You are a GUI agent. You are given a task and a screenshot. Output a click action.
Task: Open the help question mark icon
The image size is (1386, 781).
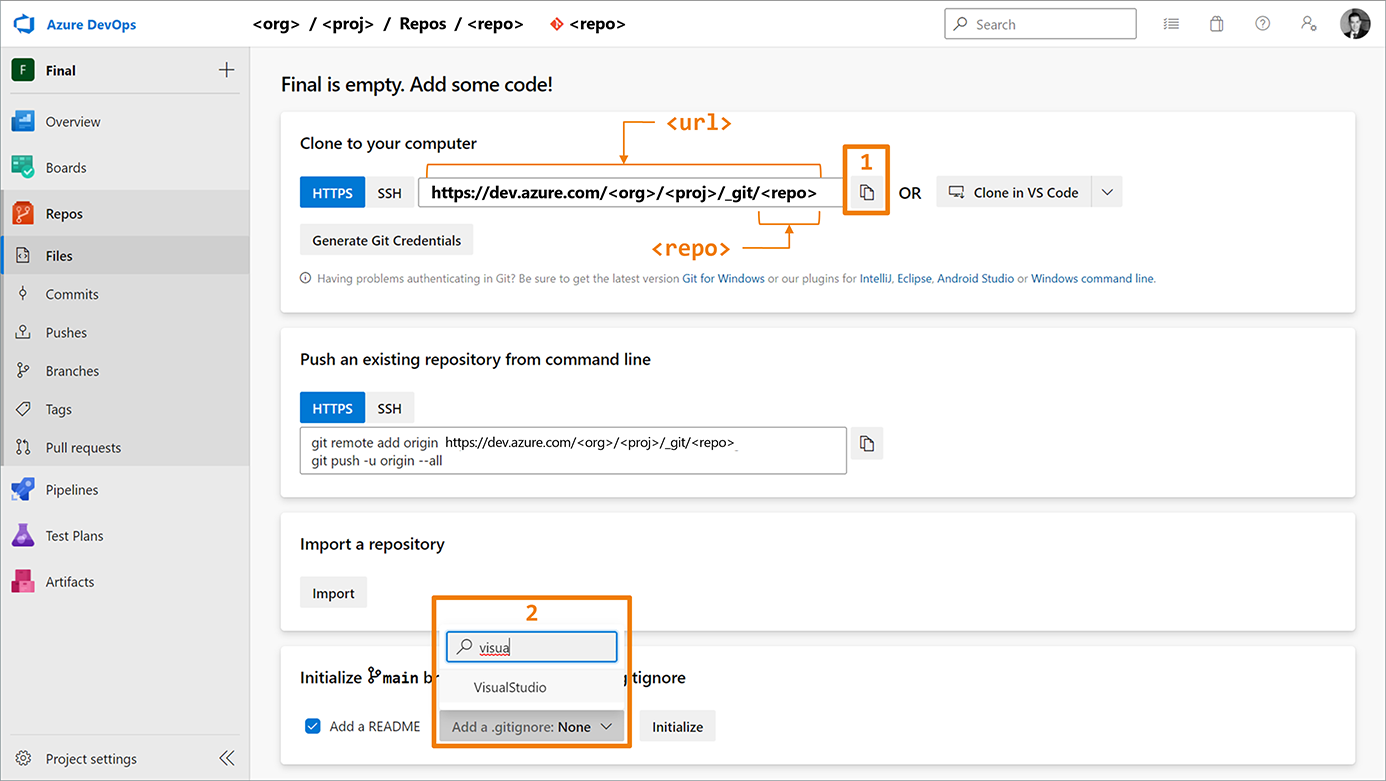click(1262, 24)
